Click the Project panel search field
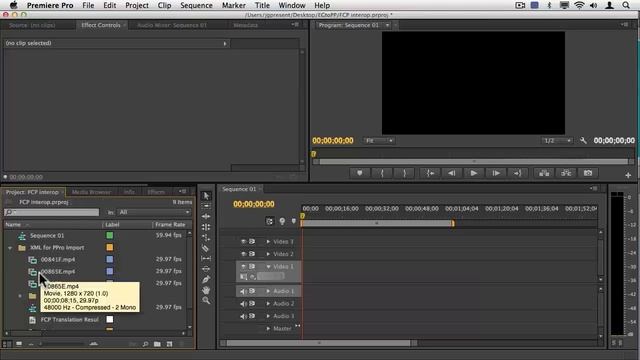 coord(52,212)
